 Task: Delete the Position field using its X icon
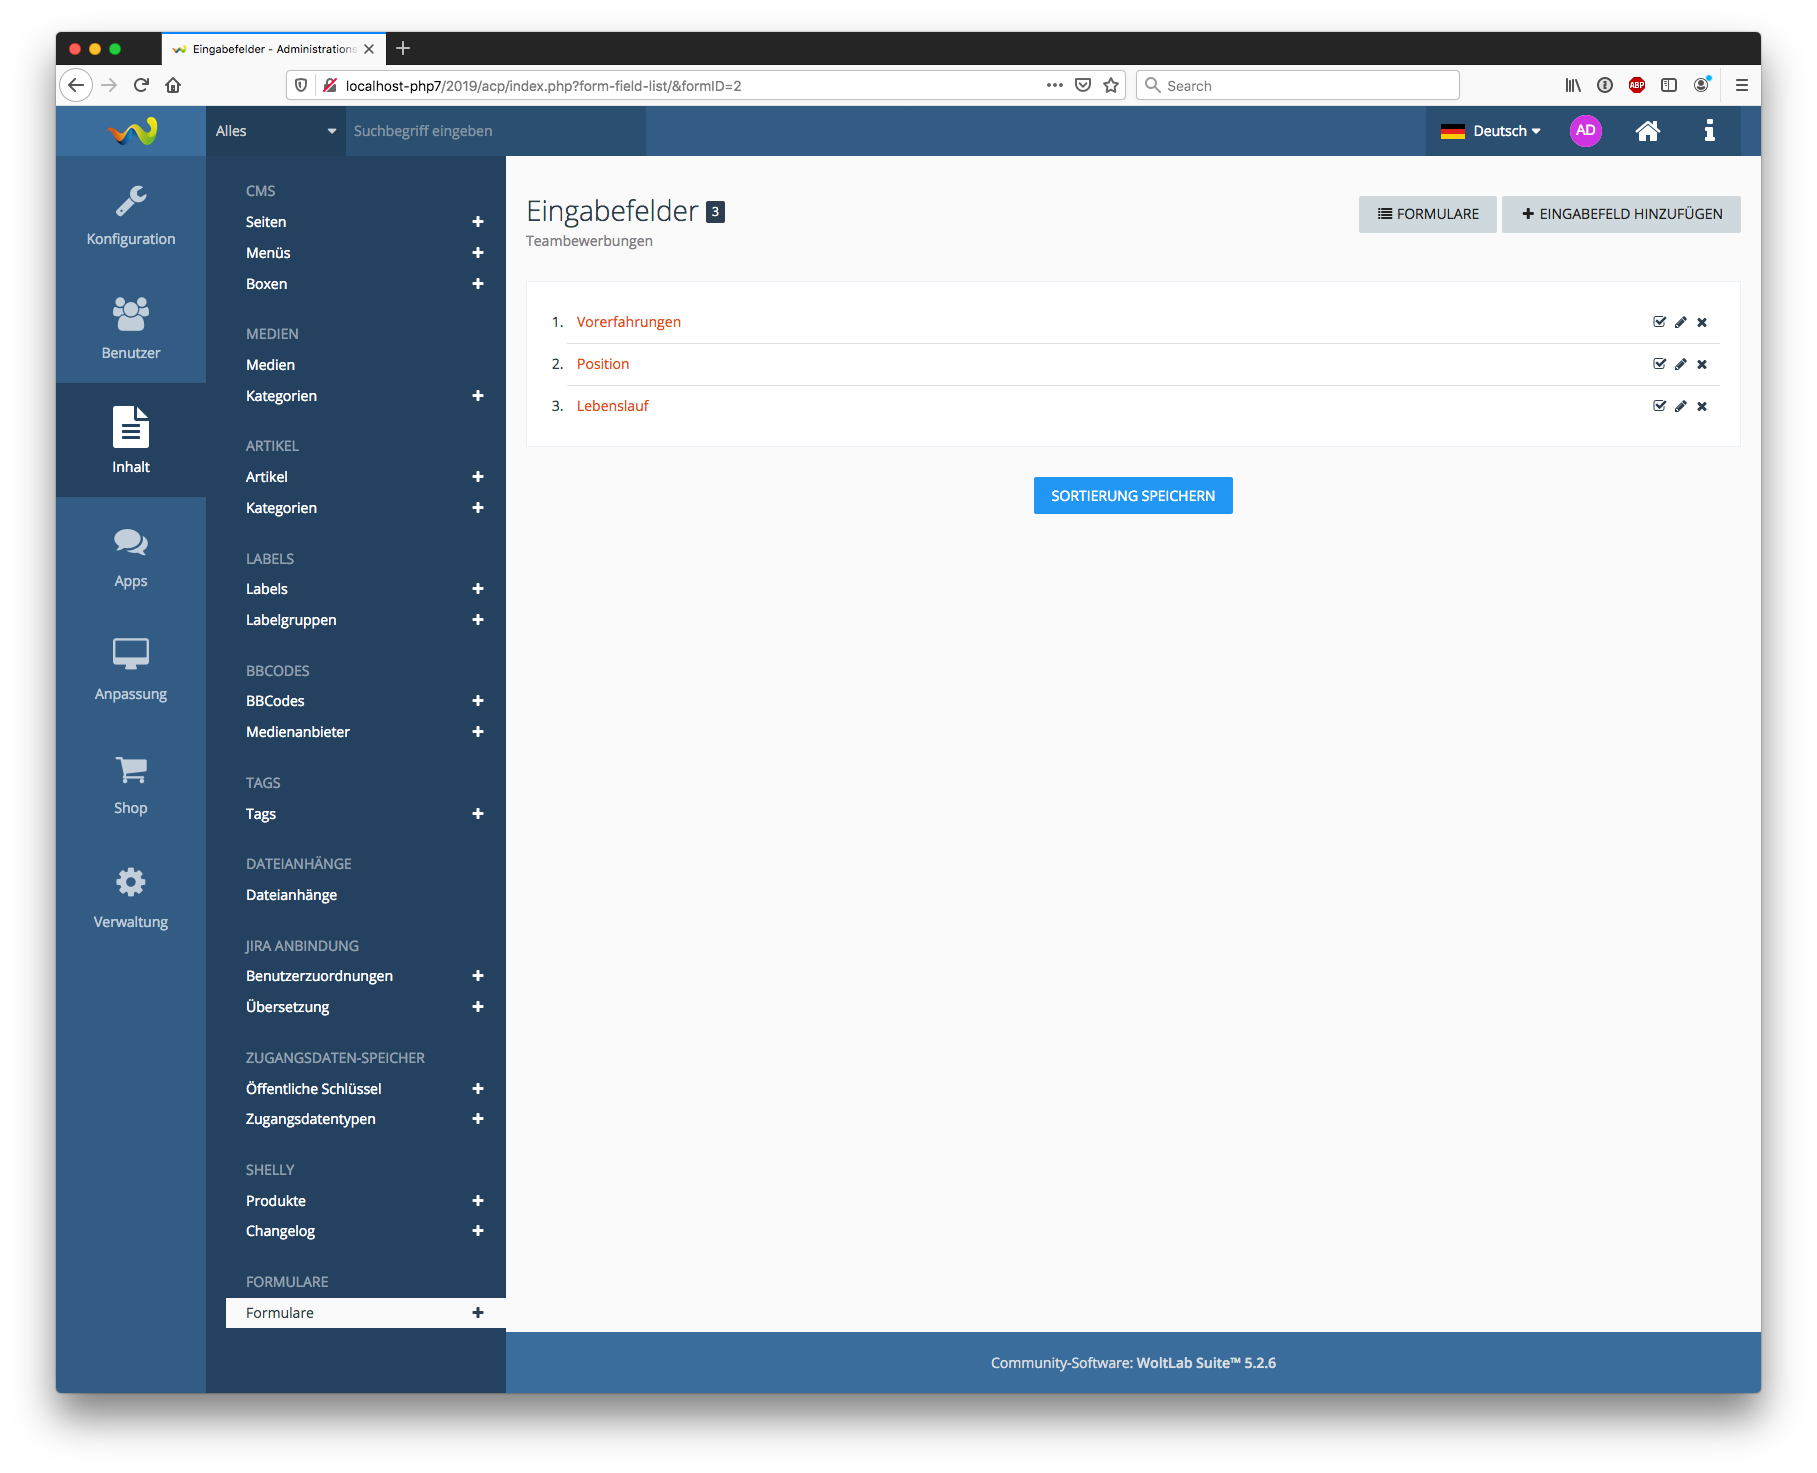tap(1701, 364)
